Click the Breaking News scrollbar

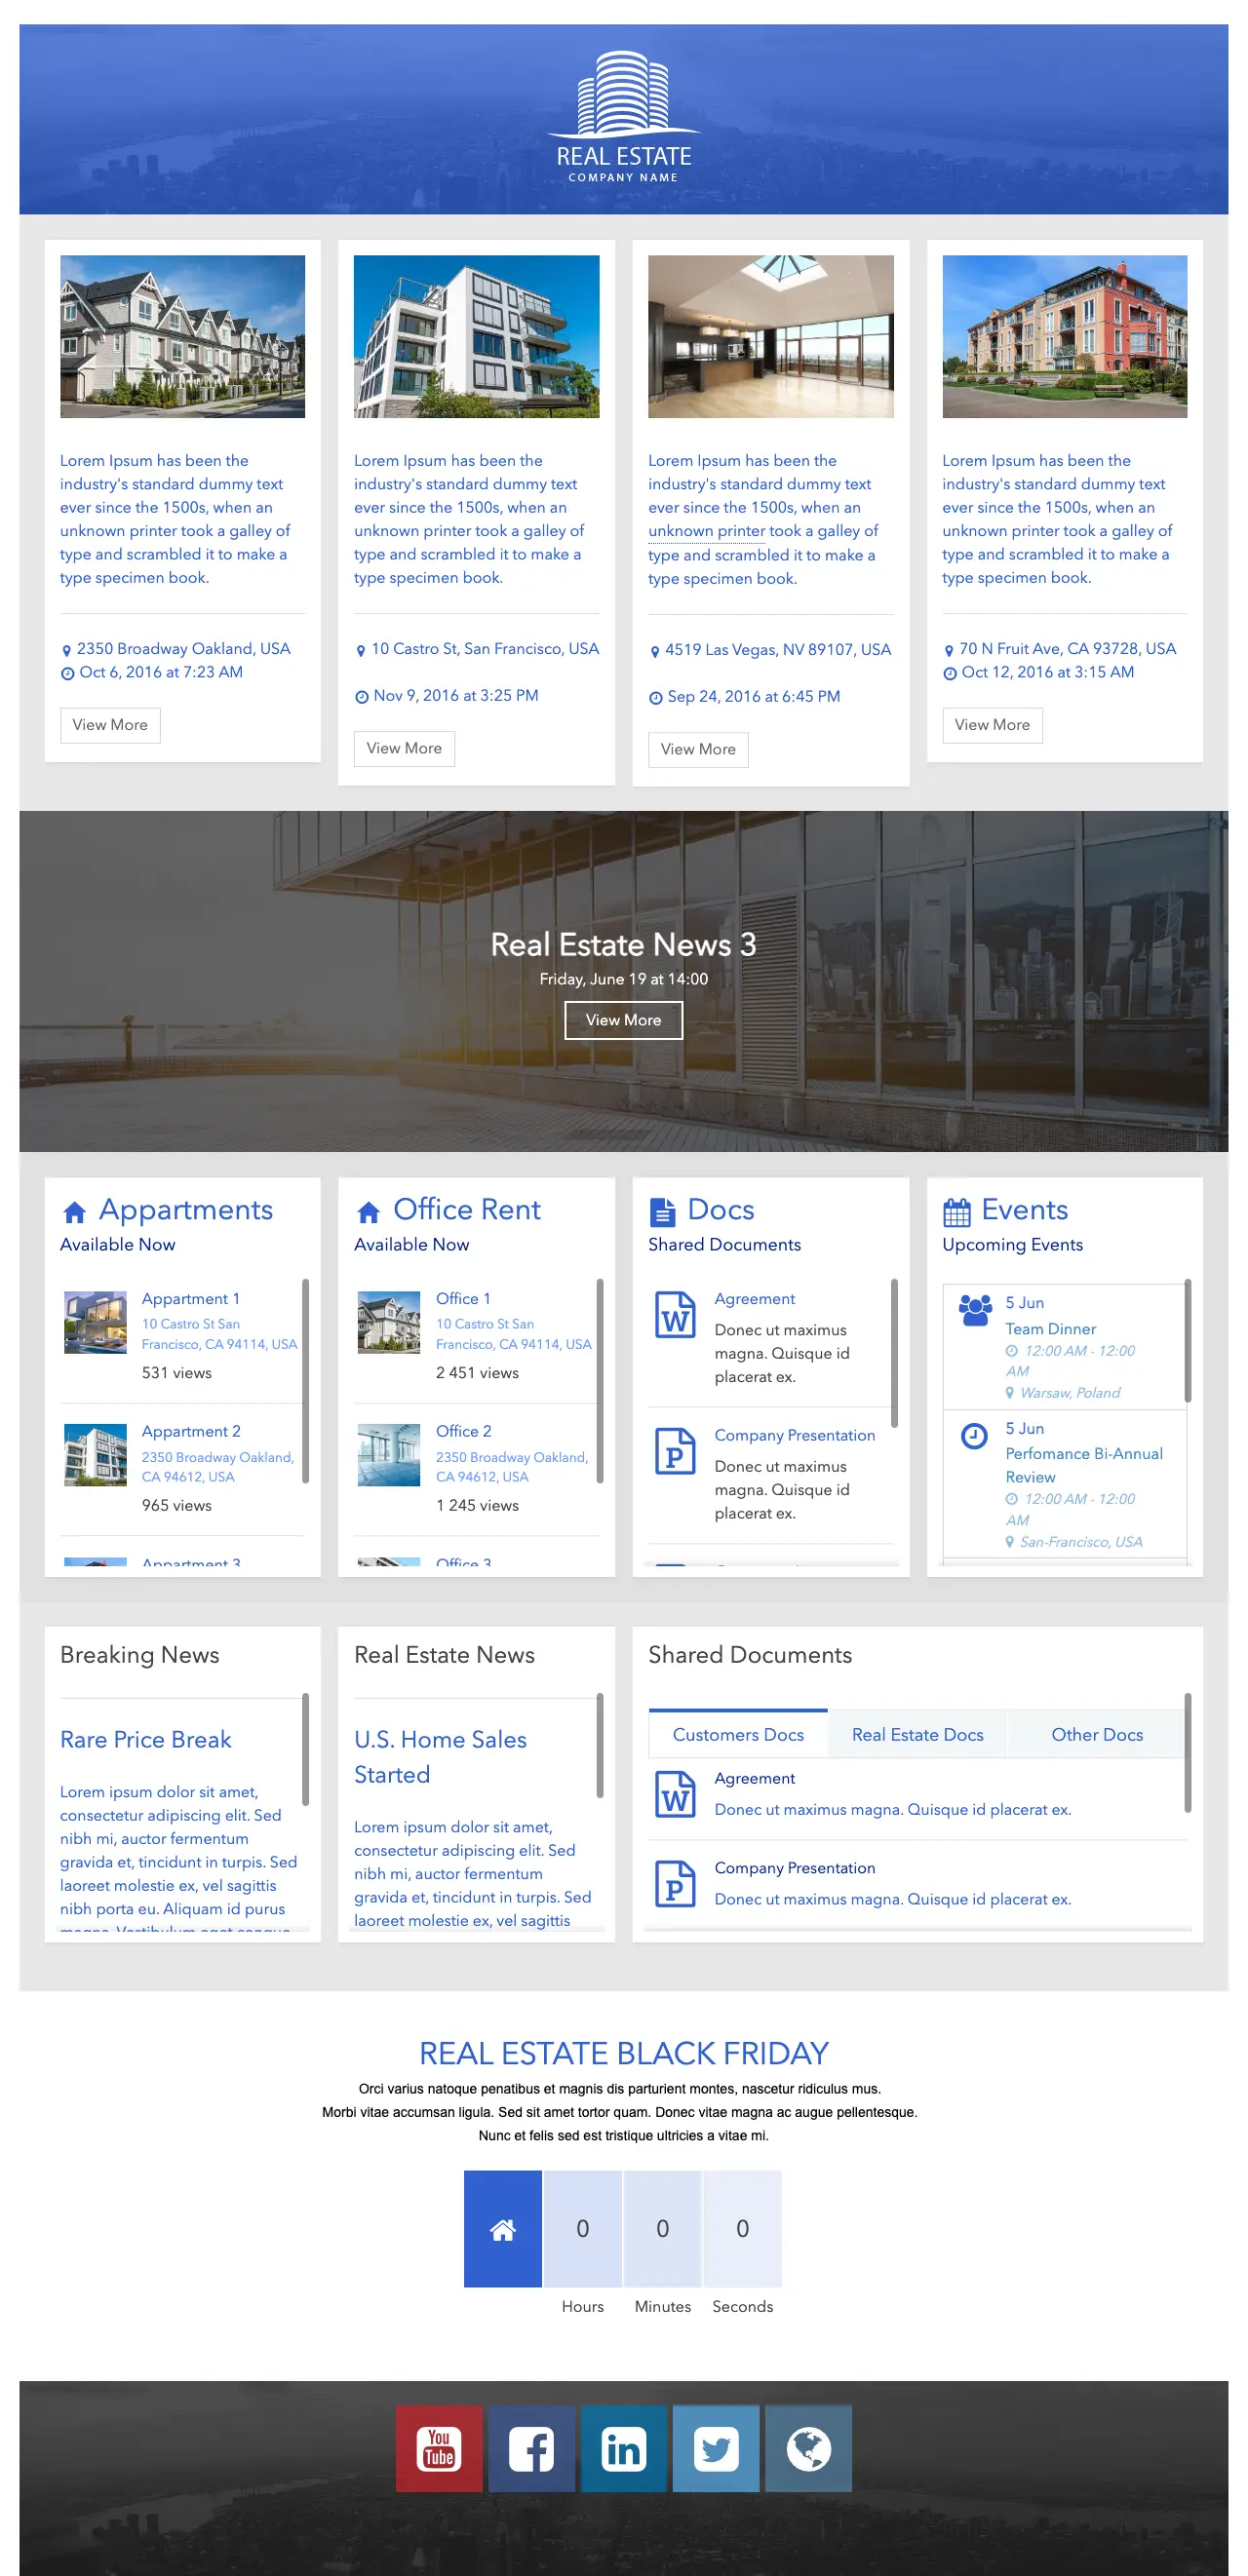point(305,1750)
